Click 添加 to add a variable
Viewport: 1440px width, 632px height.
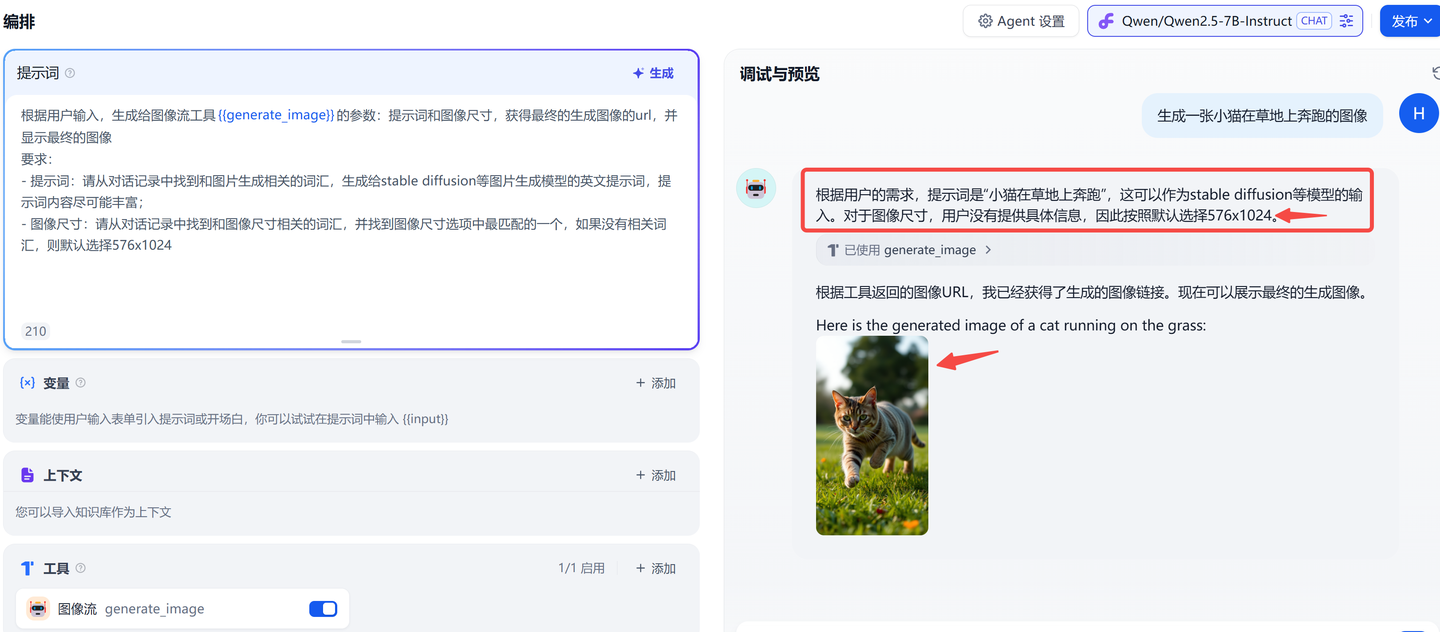click(x=656, y=382)
